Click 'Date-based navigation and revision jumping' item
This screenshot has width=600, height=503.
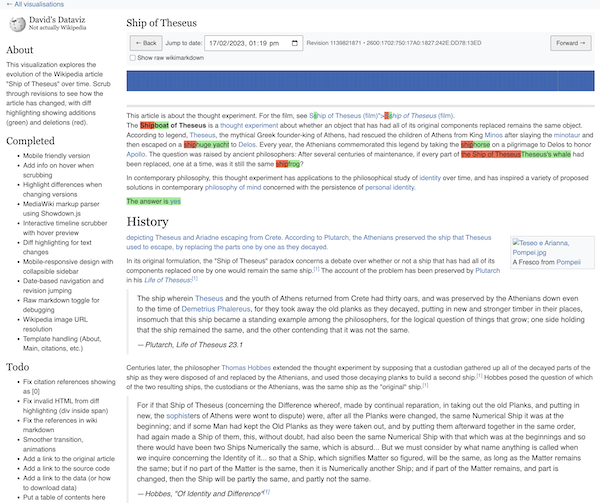click(x=63, y=286)
